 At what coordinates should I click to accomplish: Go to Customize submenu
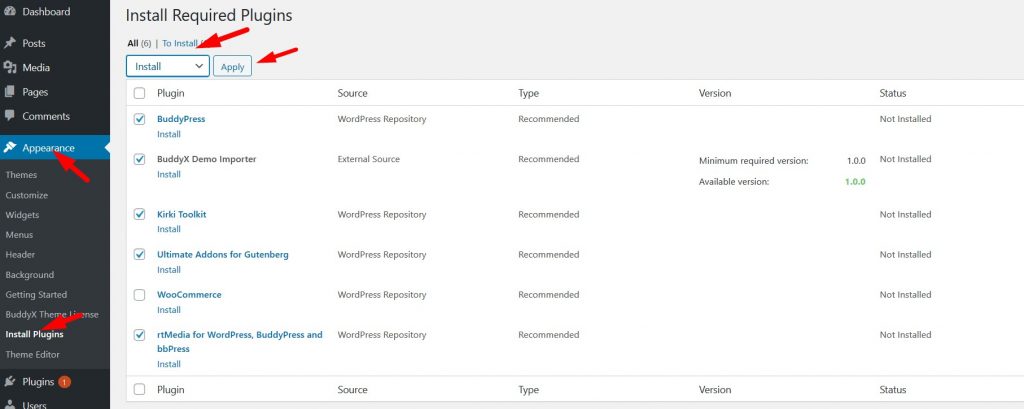click(26, 195)
